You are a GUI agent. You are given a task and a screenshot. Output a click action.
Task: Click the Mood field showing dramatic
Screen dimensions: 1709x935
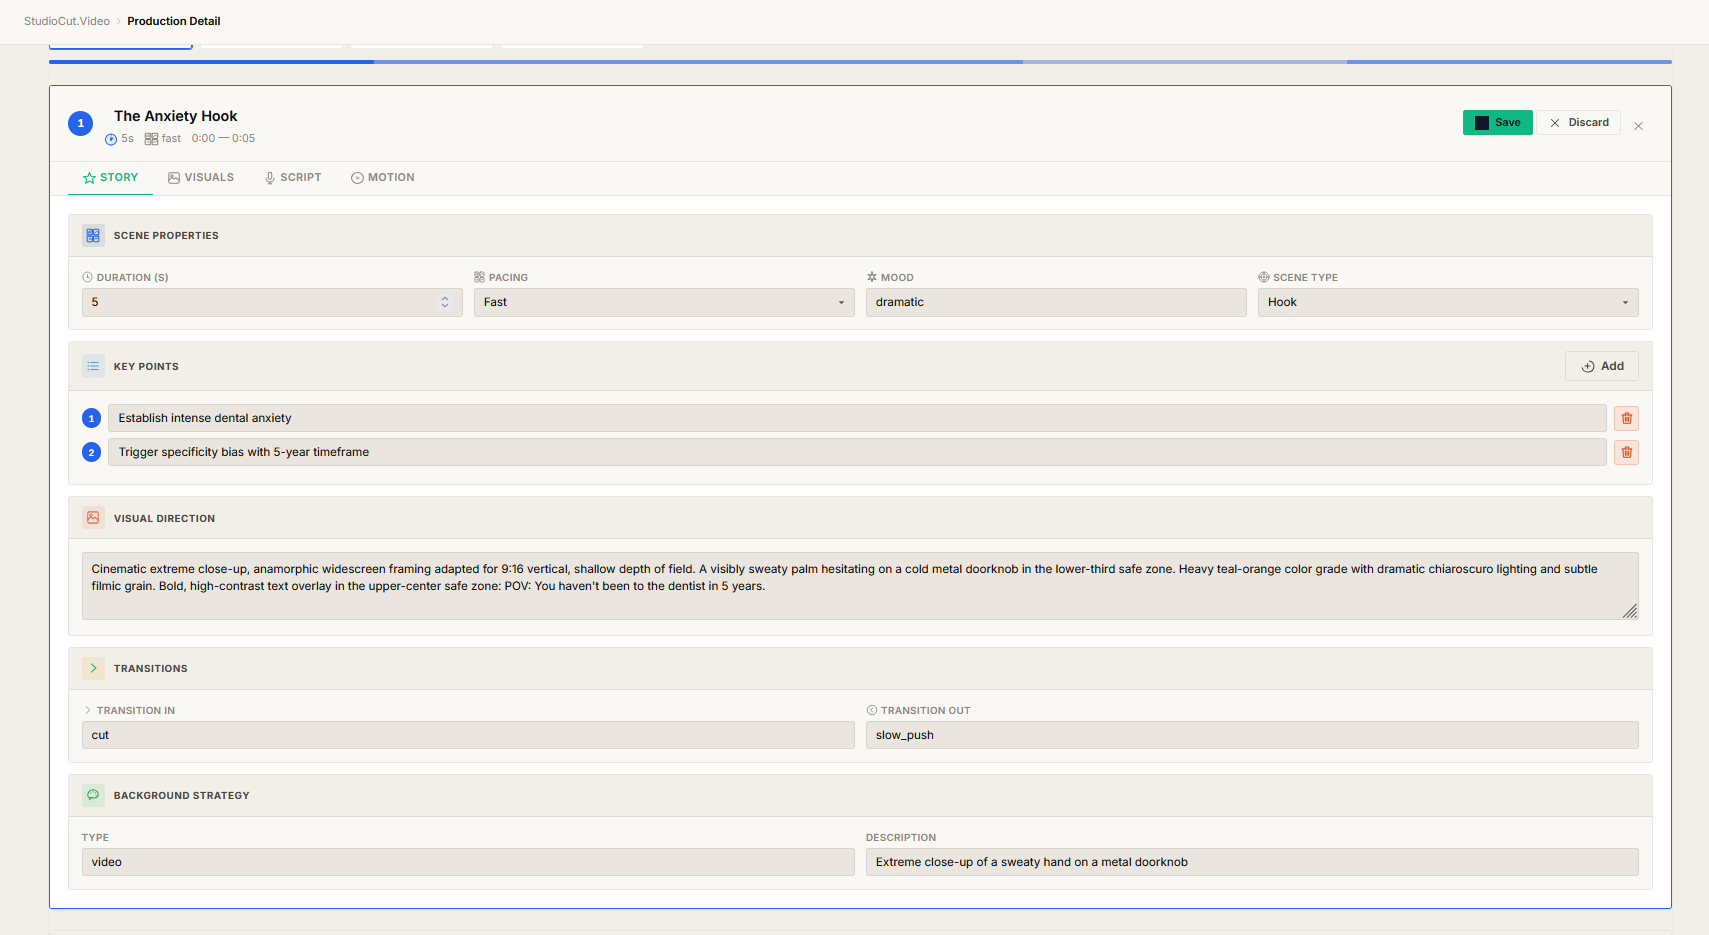coord(1056,302)
